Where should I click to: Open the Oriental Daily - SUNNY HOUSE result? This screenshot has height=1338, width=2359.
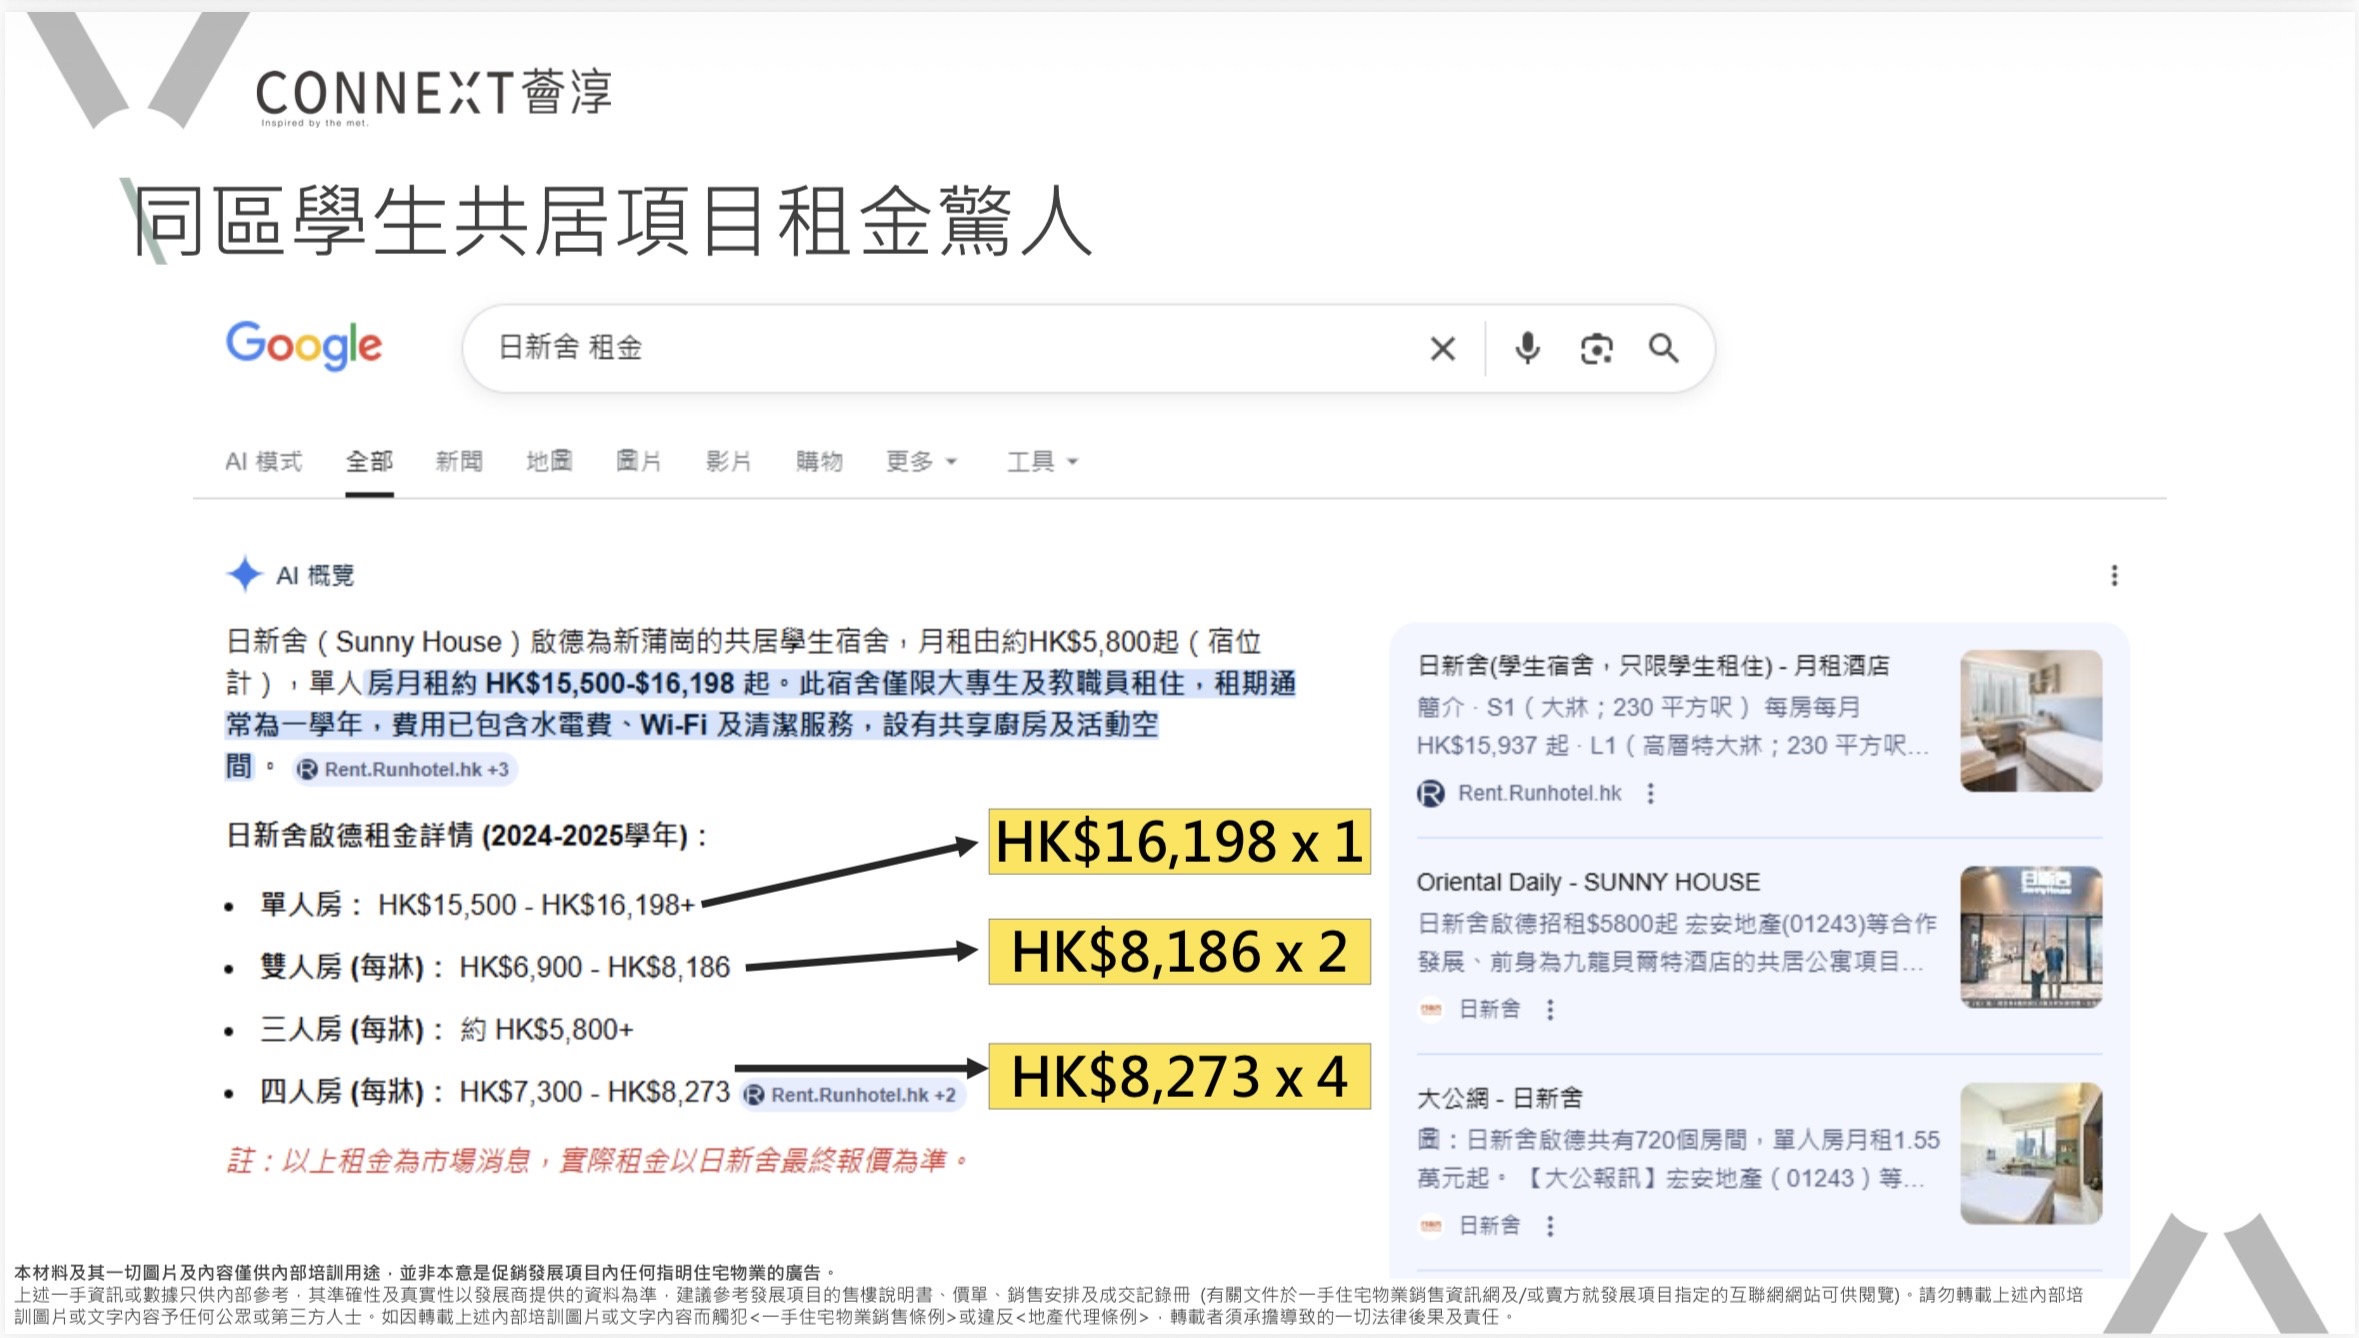1587,882
